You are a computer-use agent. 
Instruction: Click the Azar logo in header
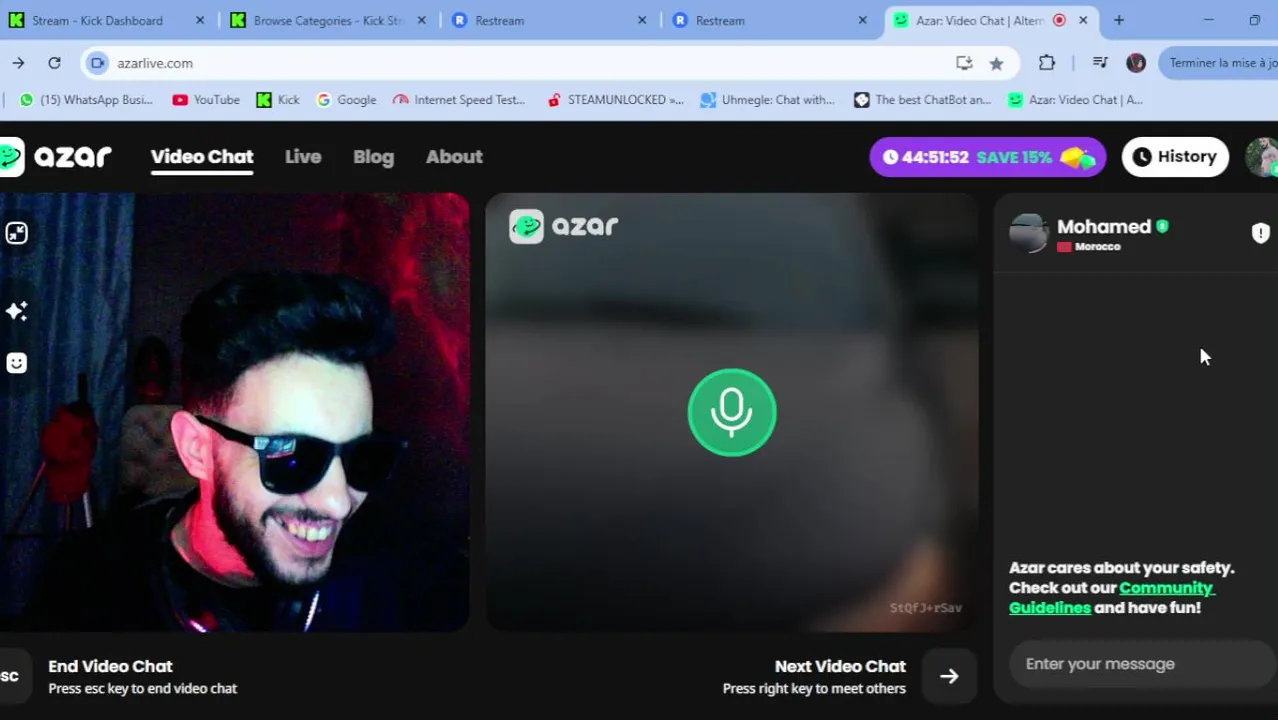[x=56, y=157]
